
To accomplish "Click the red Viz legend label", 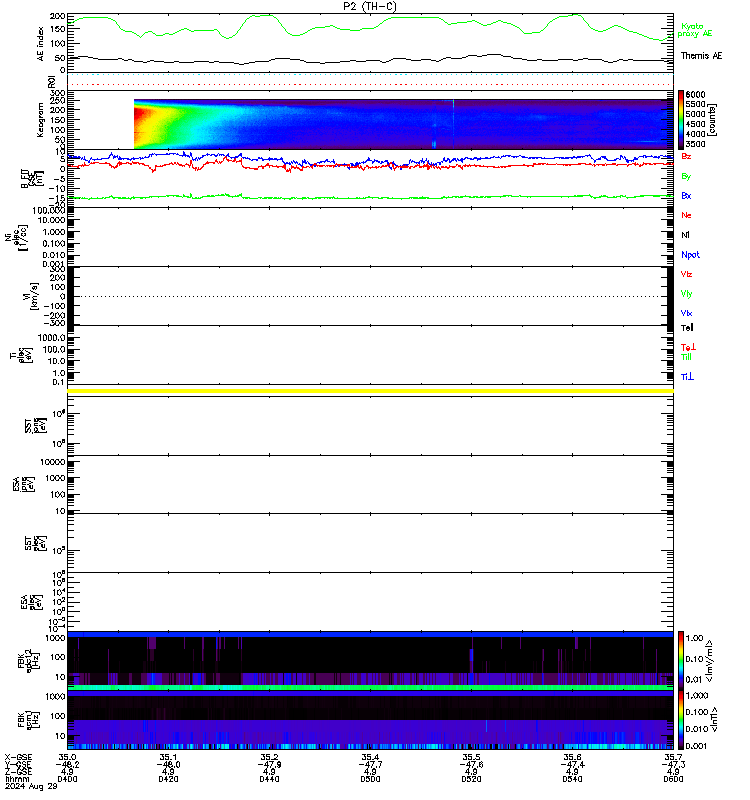I will pyautogui.click(x=686, y=274).
